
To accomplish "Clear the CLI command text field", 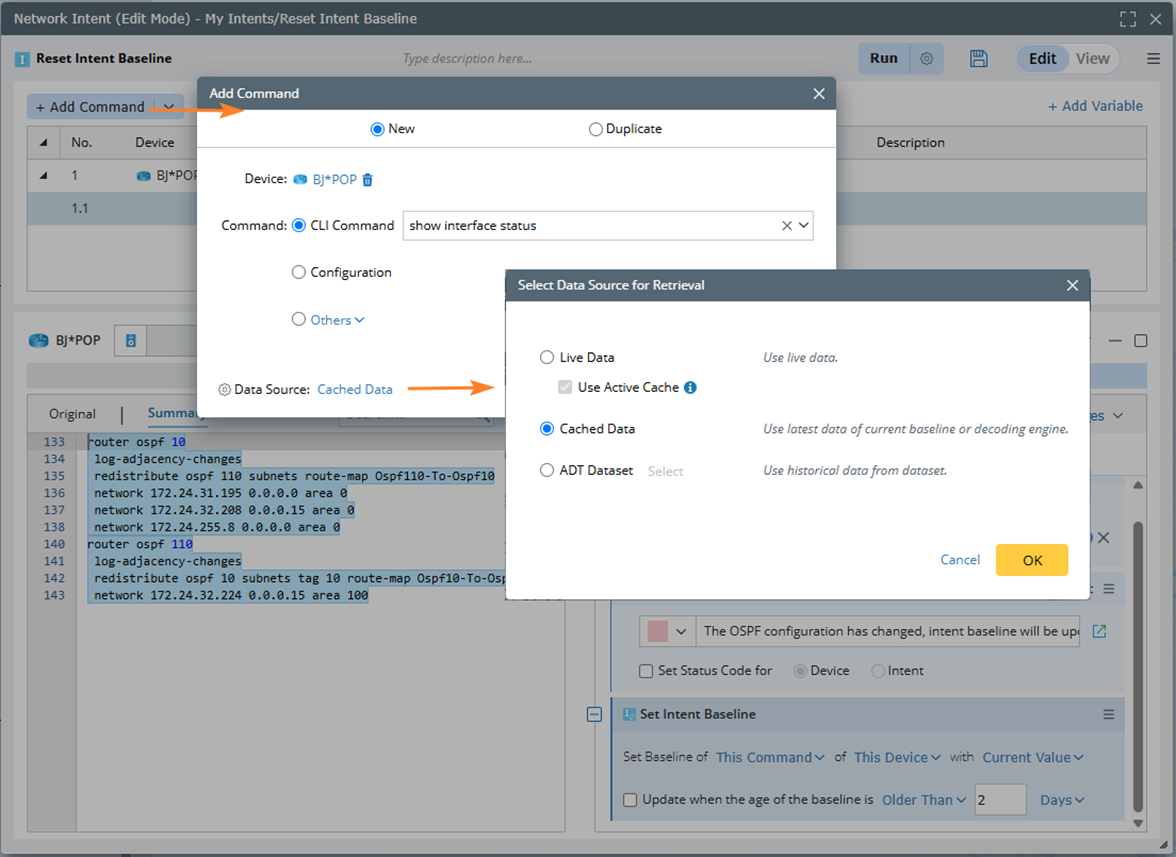I will [x=786, y=226].
